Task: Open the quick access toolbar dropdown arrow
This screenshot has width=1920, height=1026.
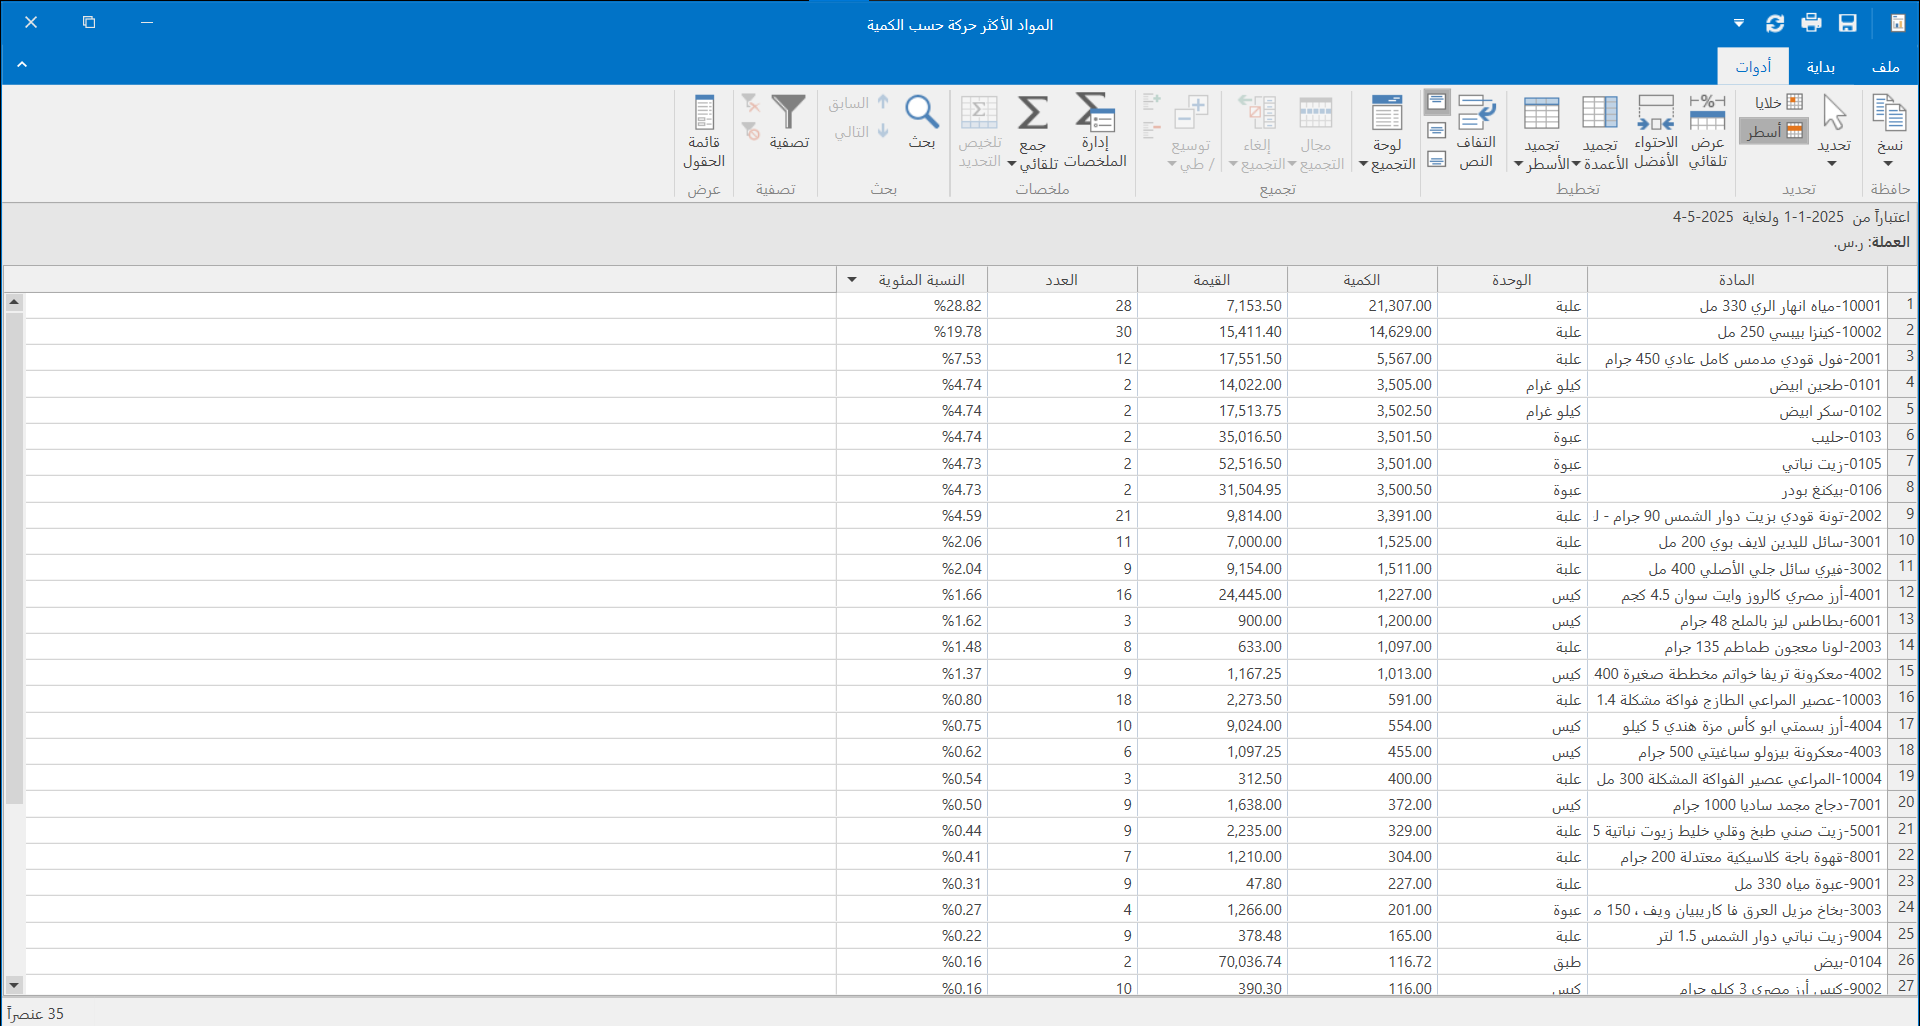Action: coord(1739,23)
